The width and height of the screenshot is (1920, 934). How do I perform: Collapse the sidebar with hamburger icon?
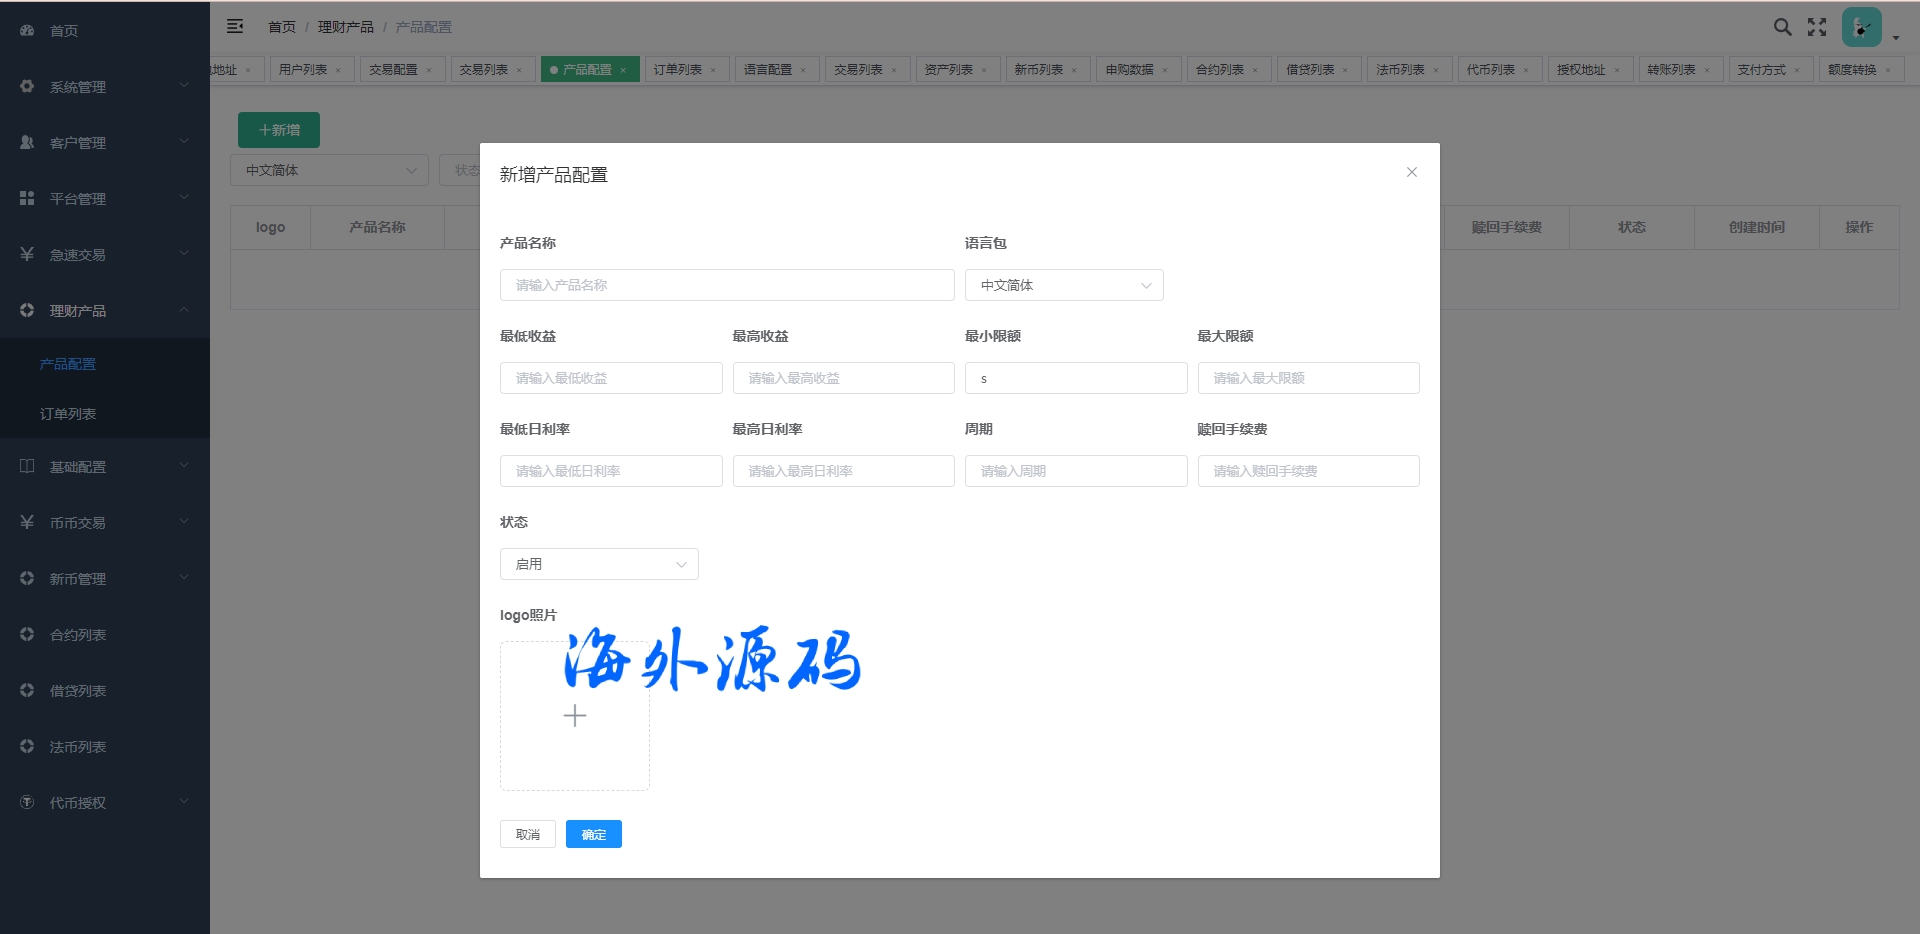click(x=235, y=27)
